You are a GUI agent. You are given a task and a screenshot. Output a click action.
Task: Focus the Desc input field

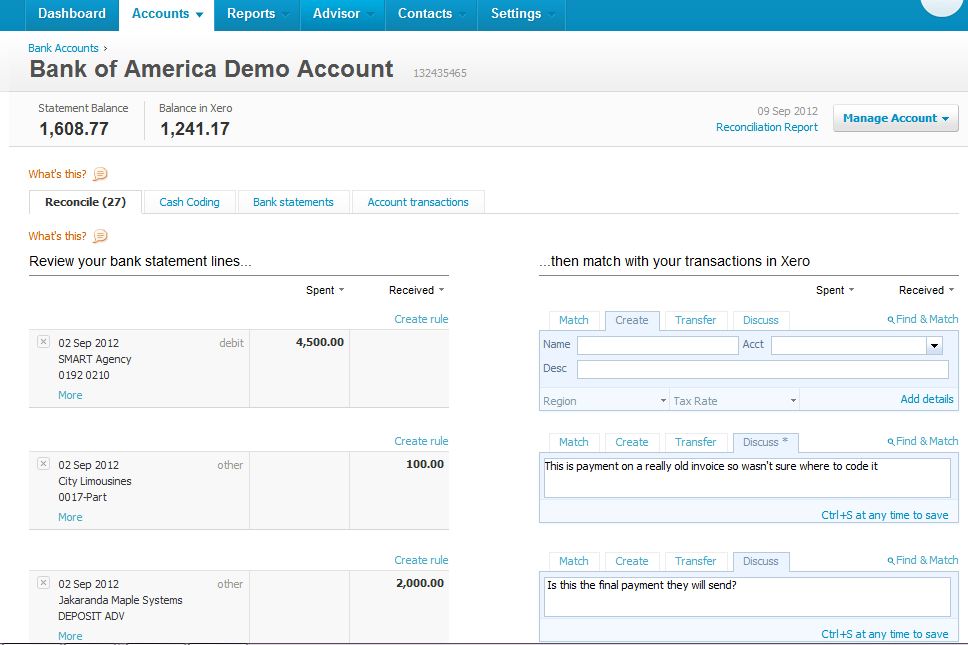[762, 370]
